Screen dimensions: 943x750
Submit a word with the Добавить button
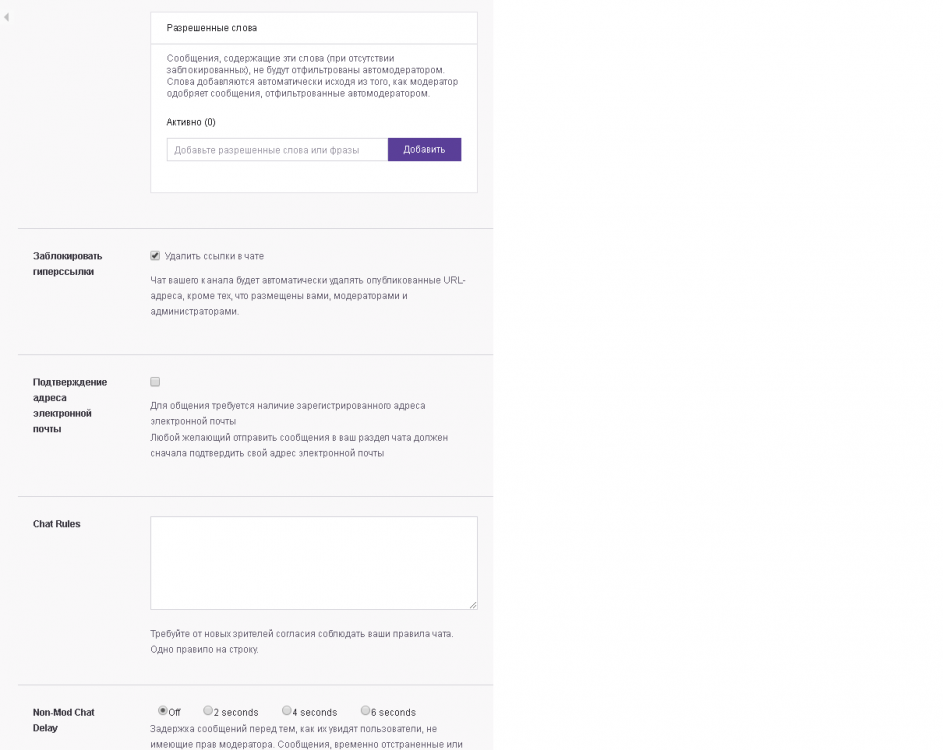click(424, 148)
